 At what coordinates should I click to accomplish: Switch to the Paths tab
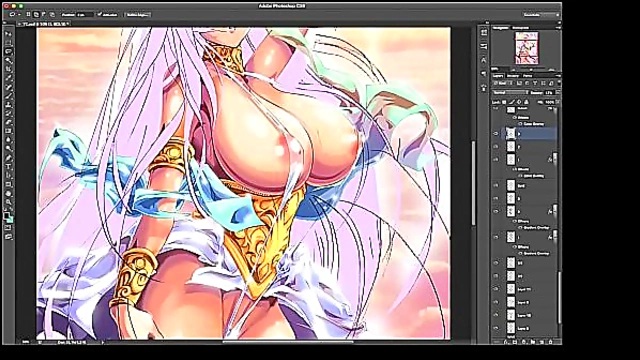click(527, 76)
